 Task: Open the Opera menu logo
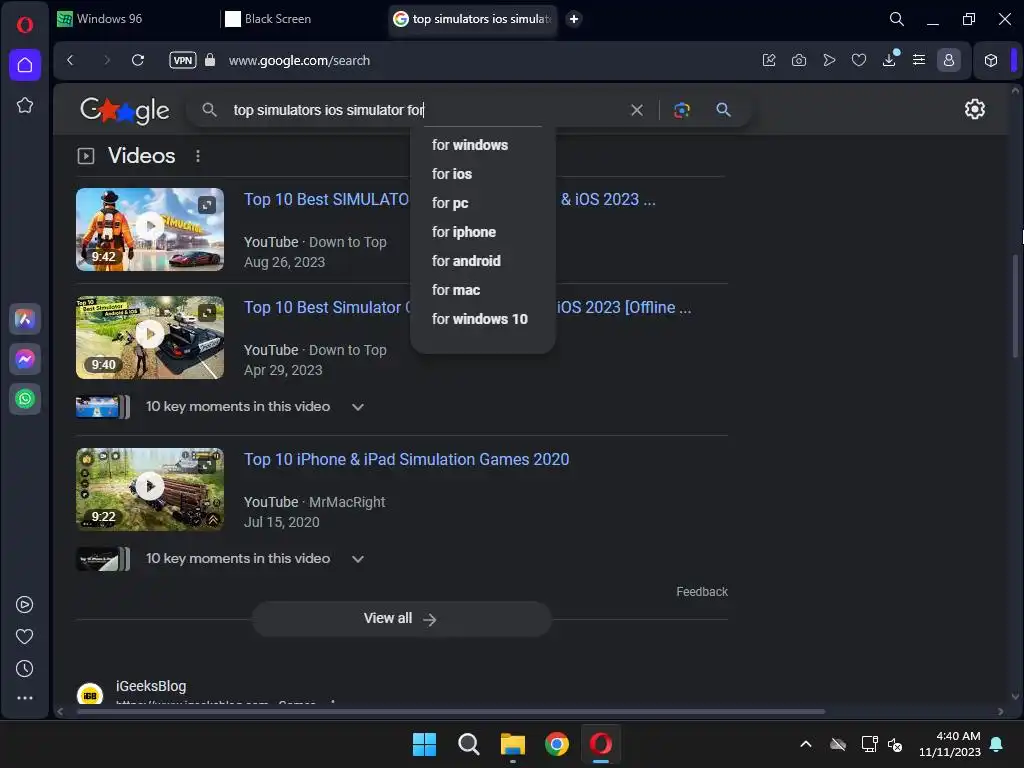[x=25, y=25]
